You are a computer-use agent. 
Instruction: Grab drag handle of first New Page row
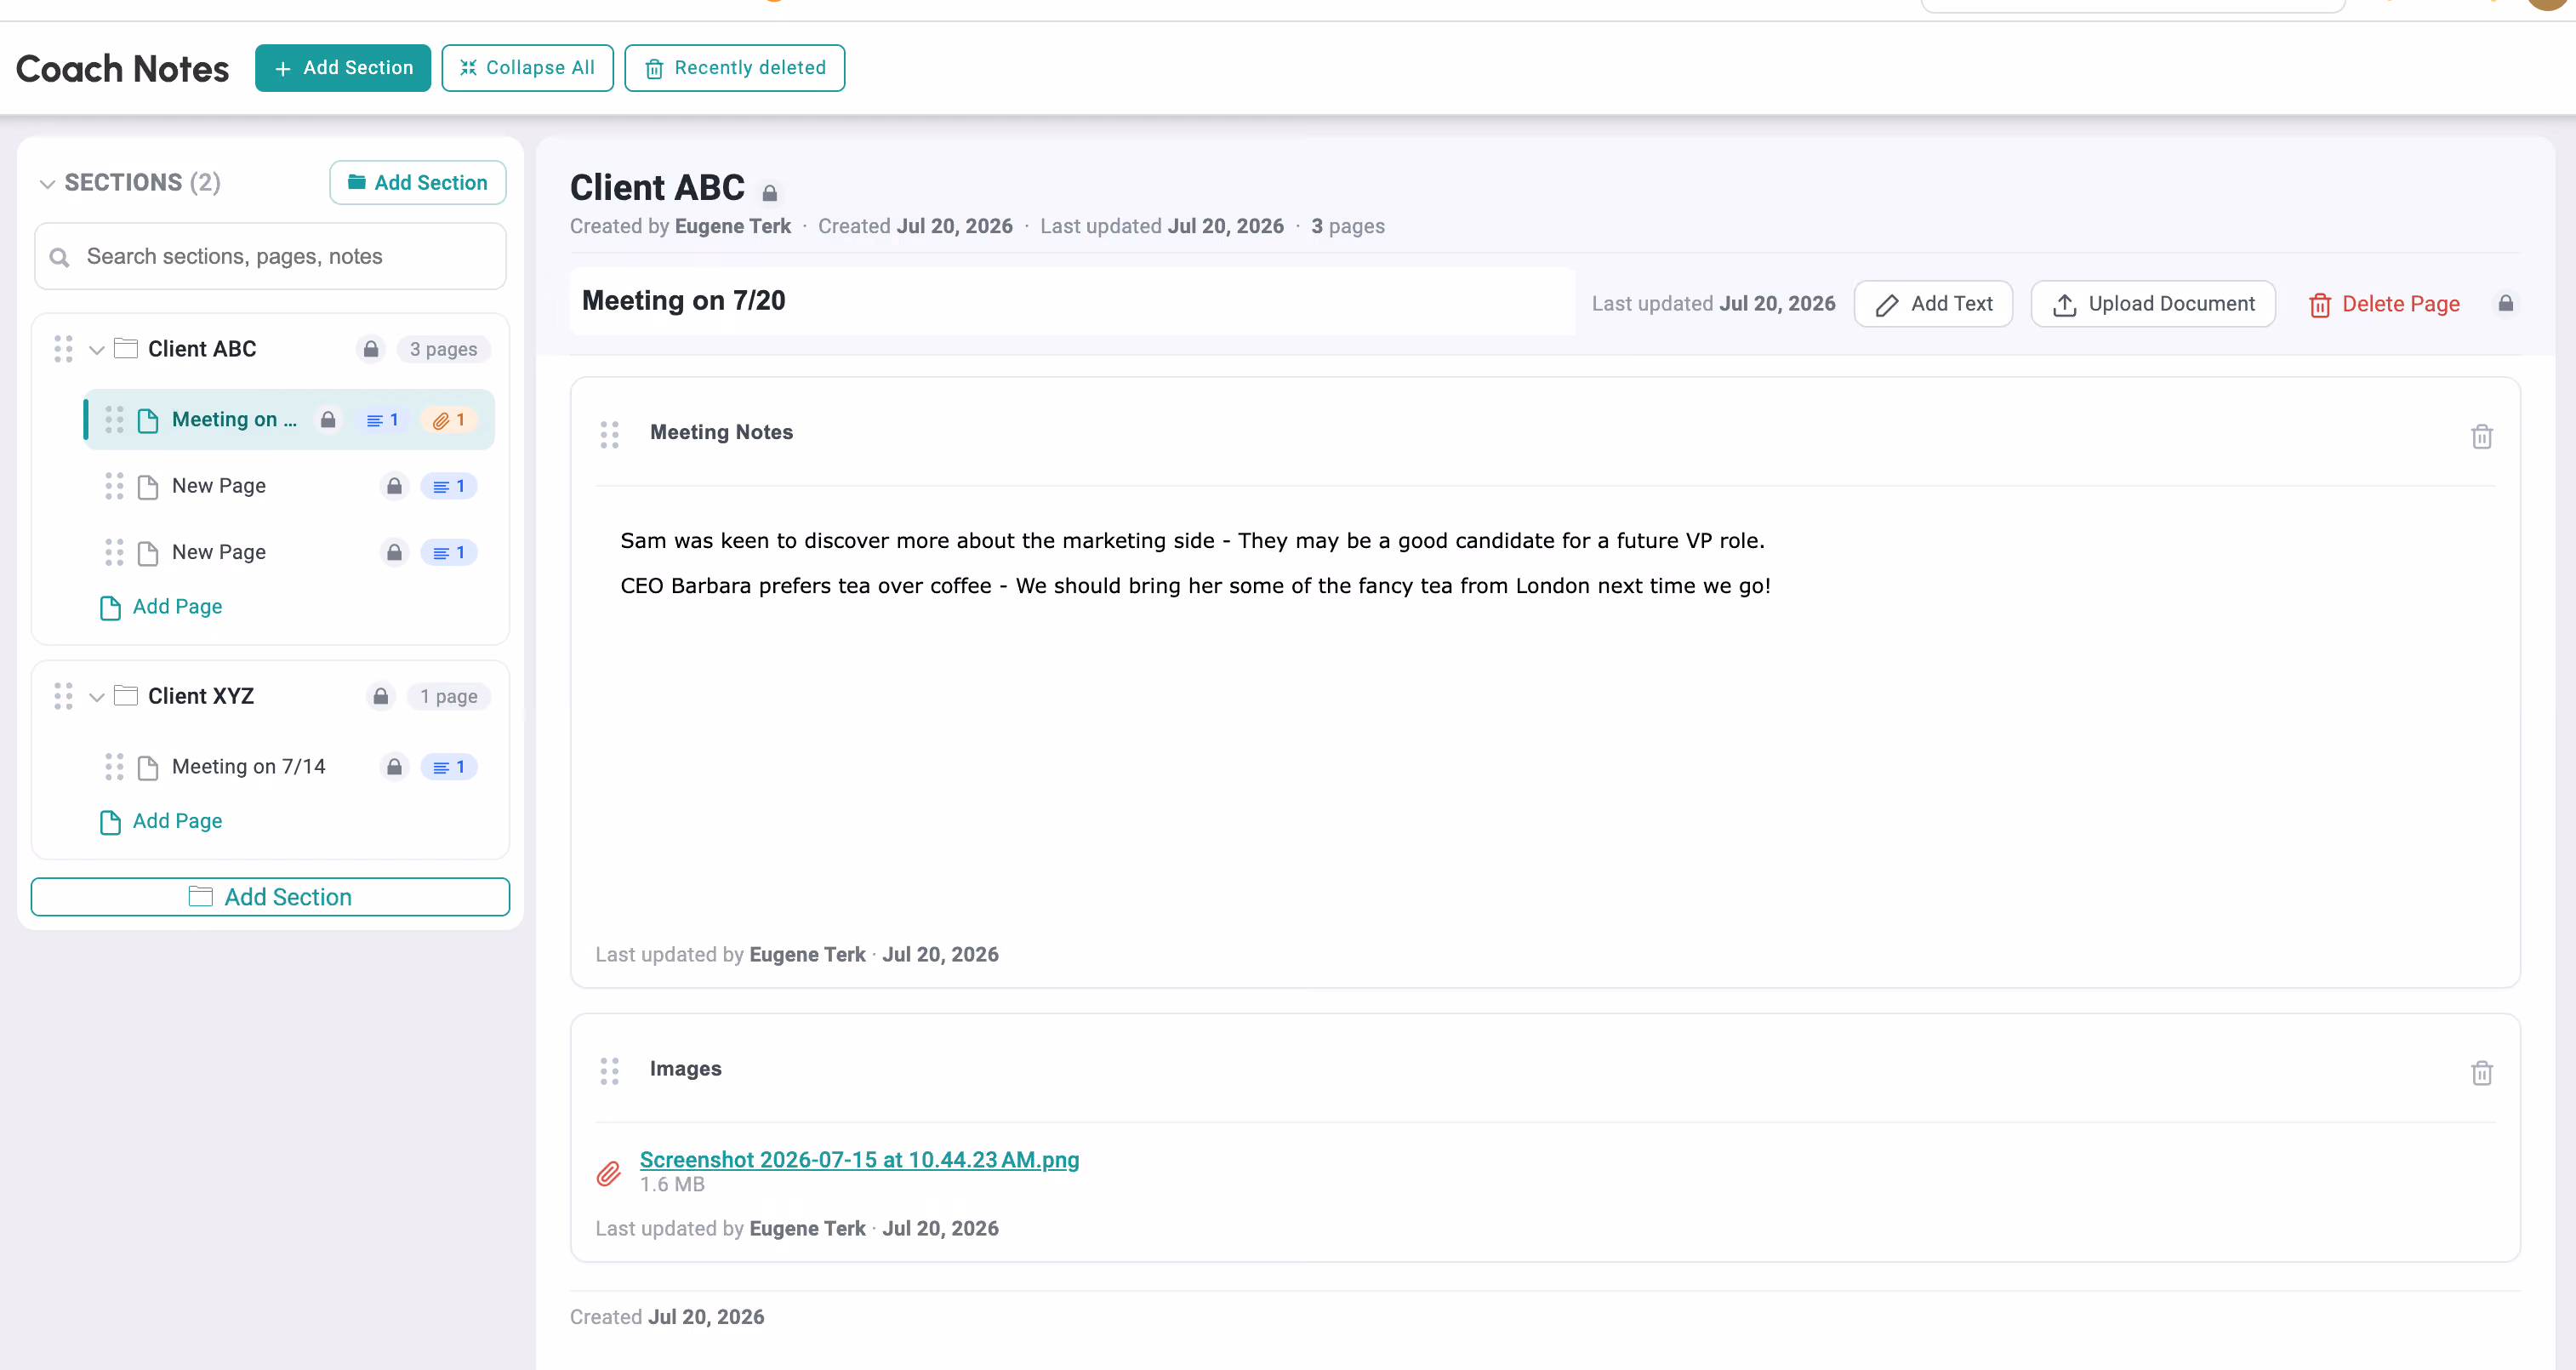(114, 486)
